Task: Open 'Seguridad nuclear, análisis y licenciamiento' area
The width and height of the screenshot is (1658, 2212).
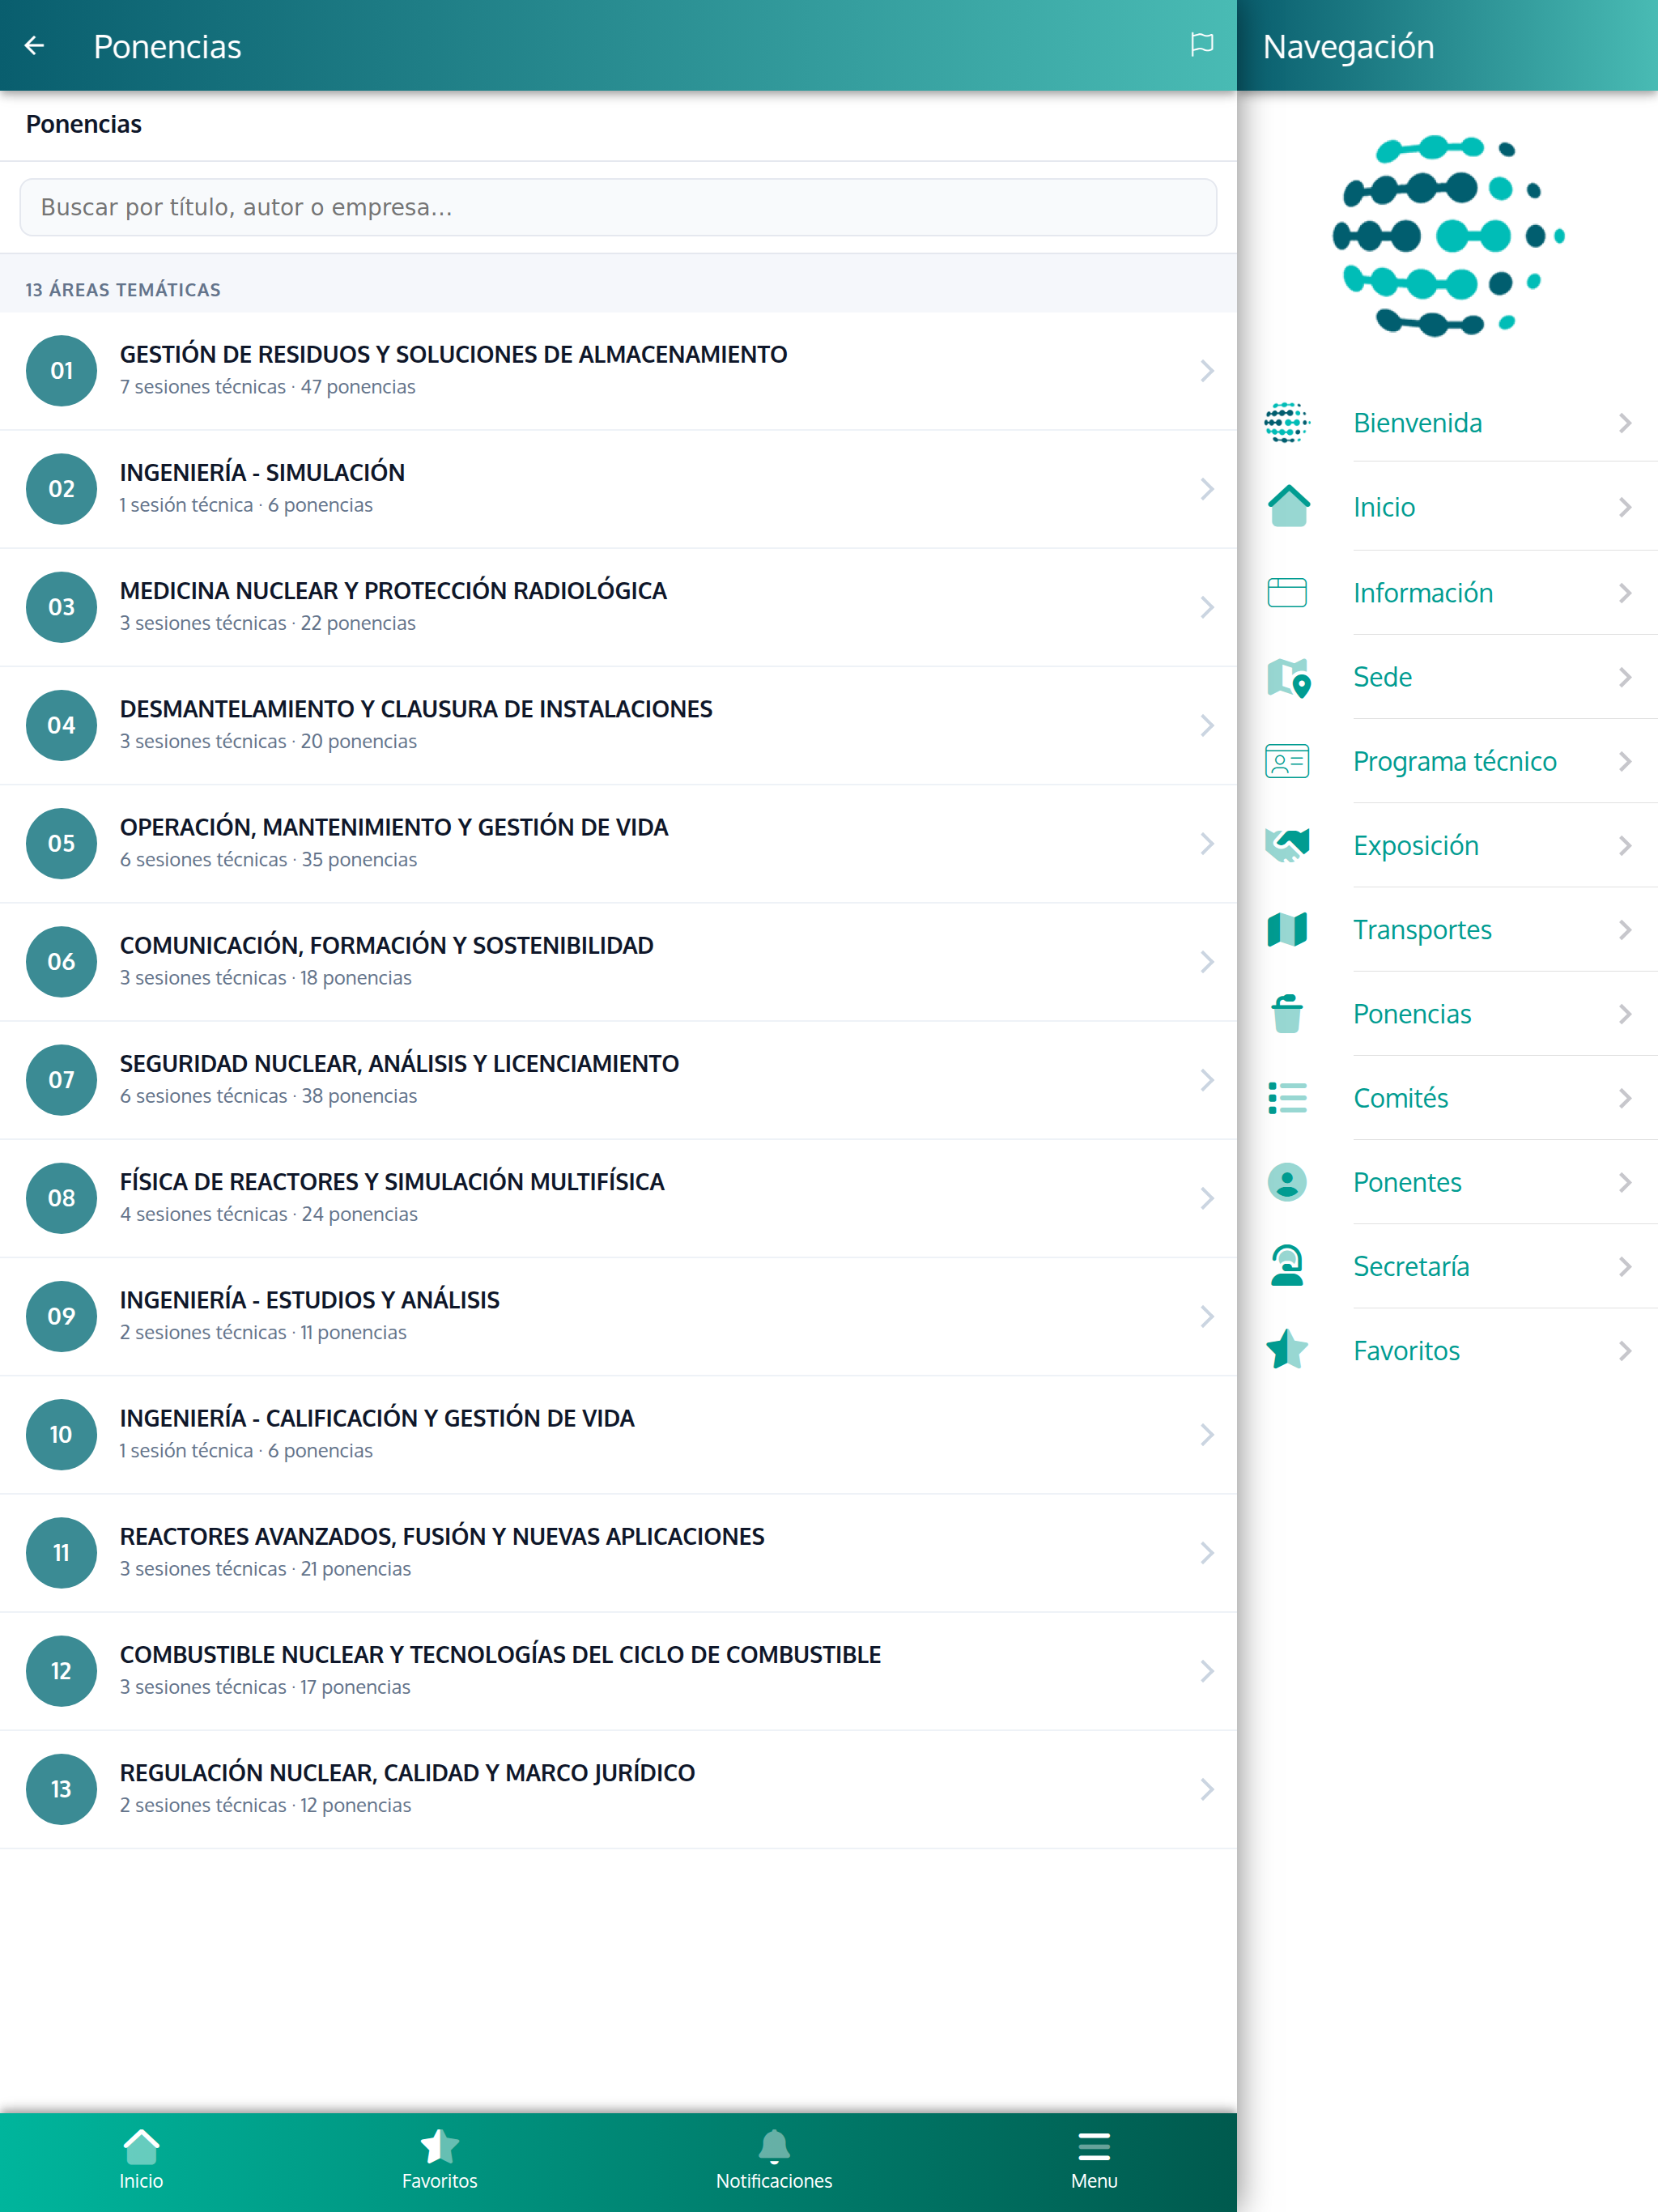Action: [x=618, y=1080]
